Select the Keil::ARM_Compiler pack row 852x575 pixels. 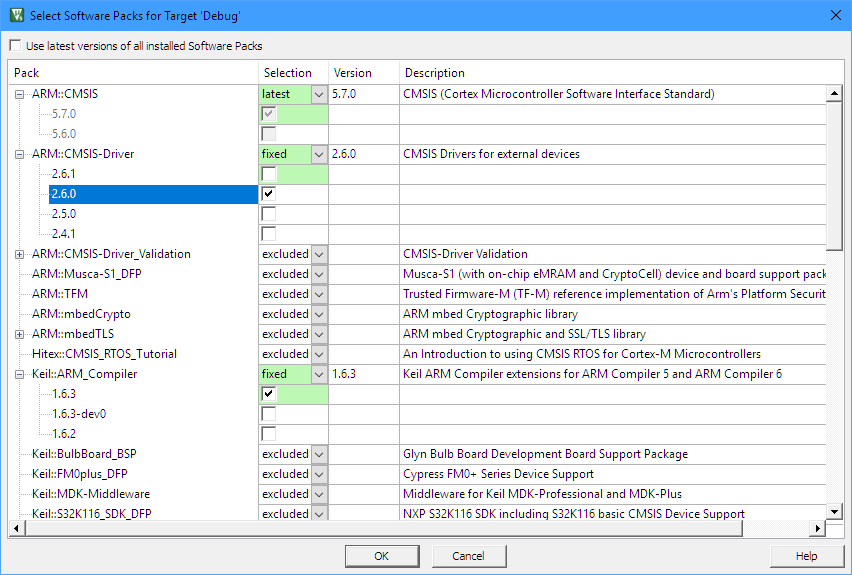click(x=84, y=374)
